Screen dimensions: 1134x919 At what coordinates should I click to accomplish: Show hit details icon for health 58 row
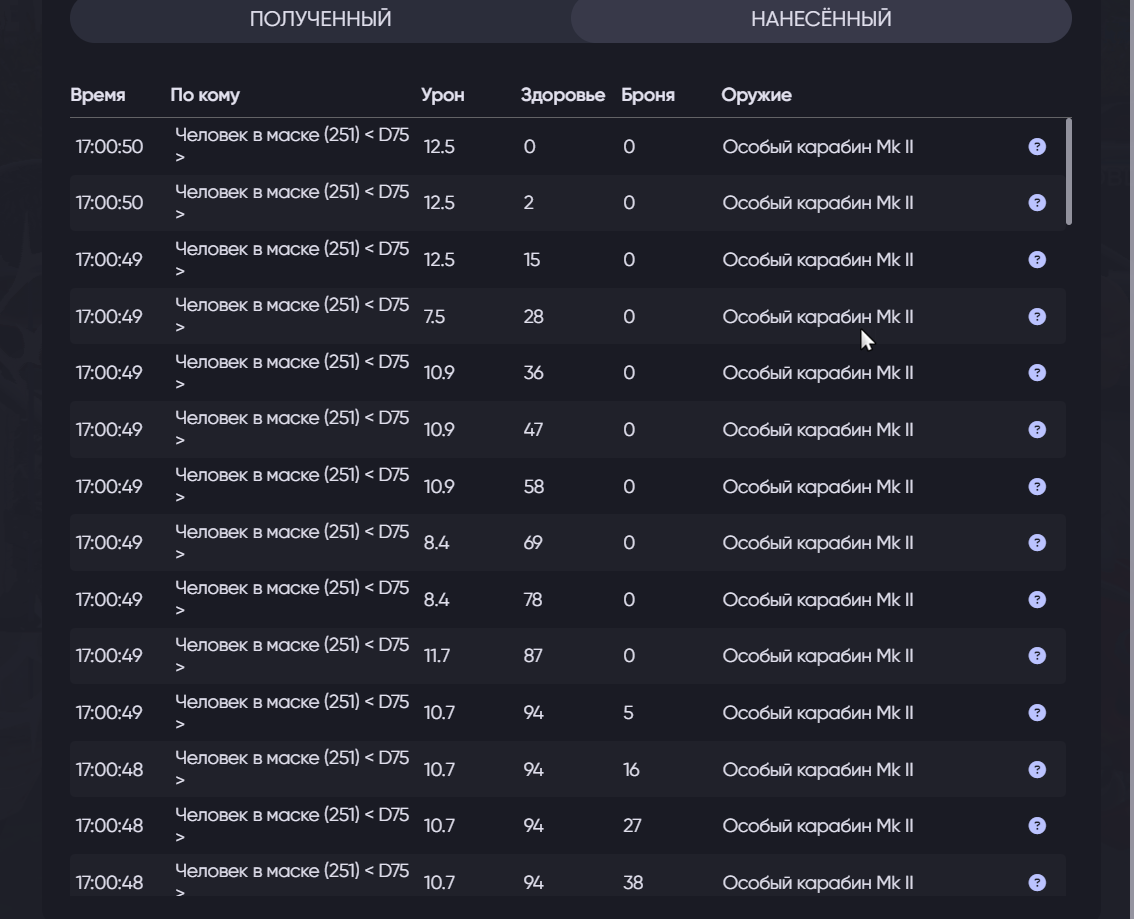tap(1037, 487)
